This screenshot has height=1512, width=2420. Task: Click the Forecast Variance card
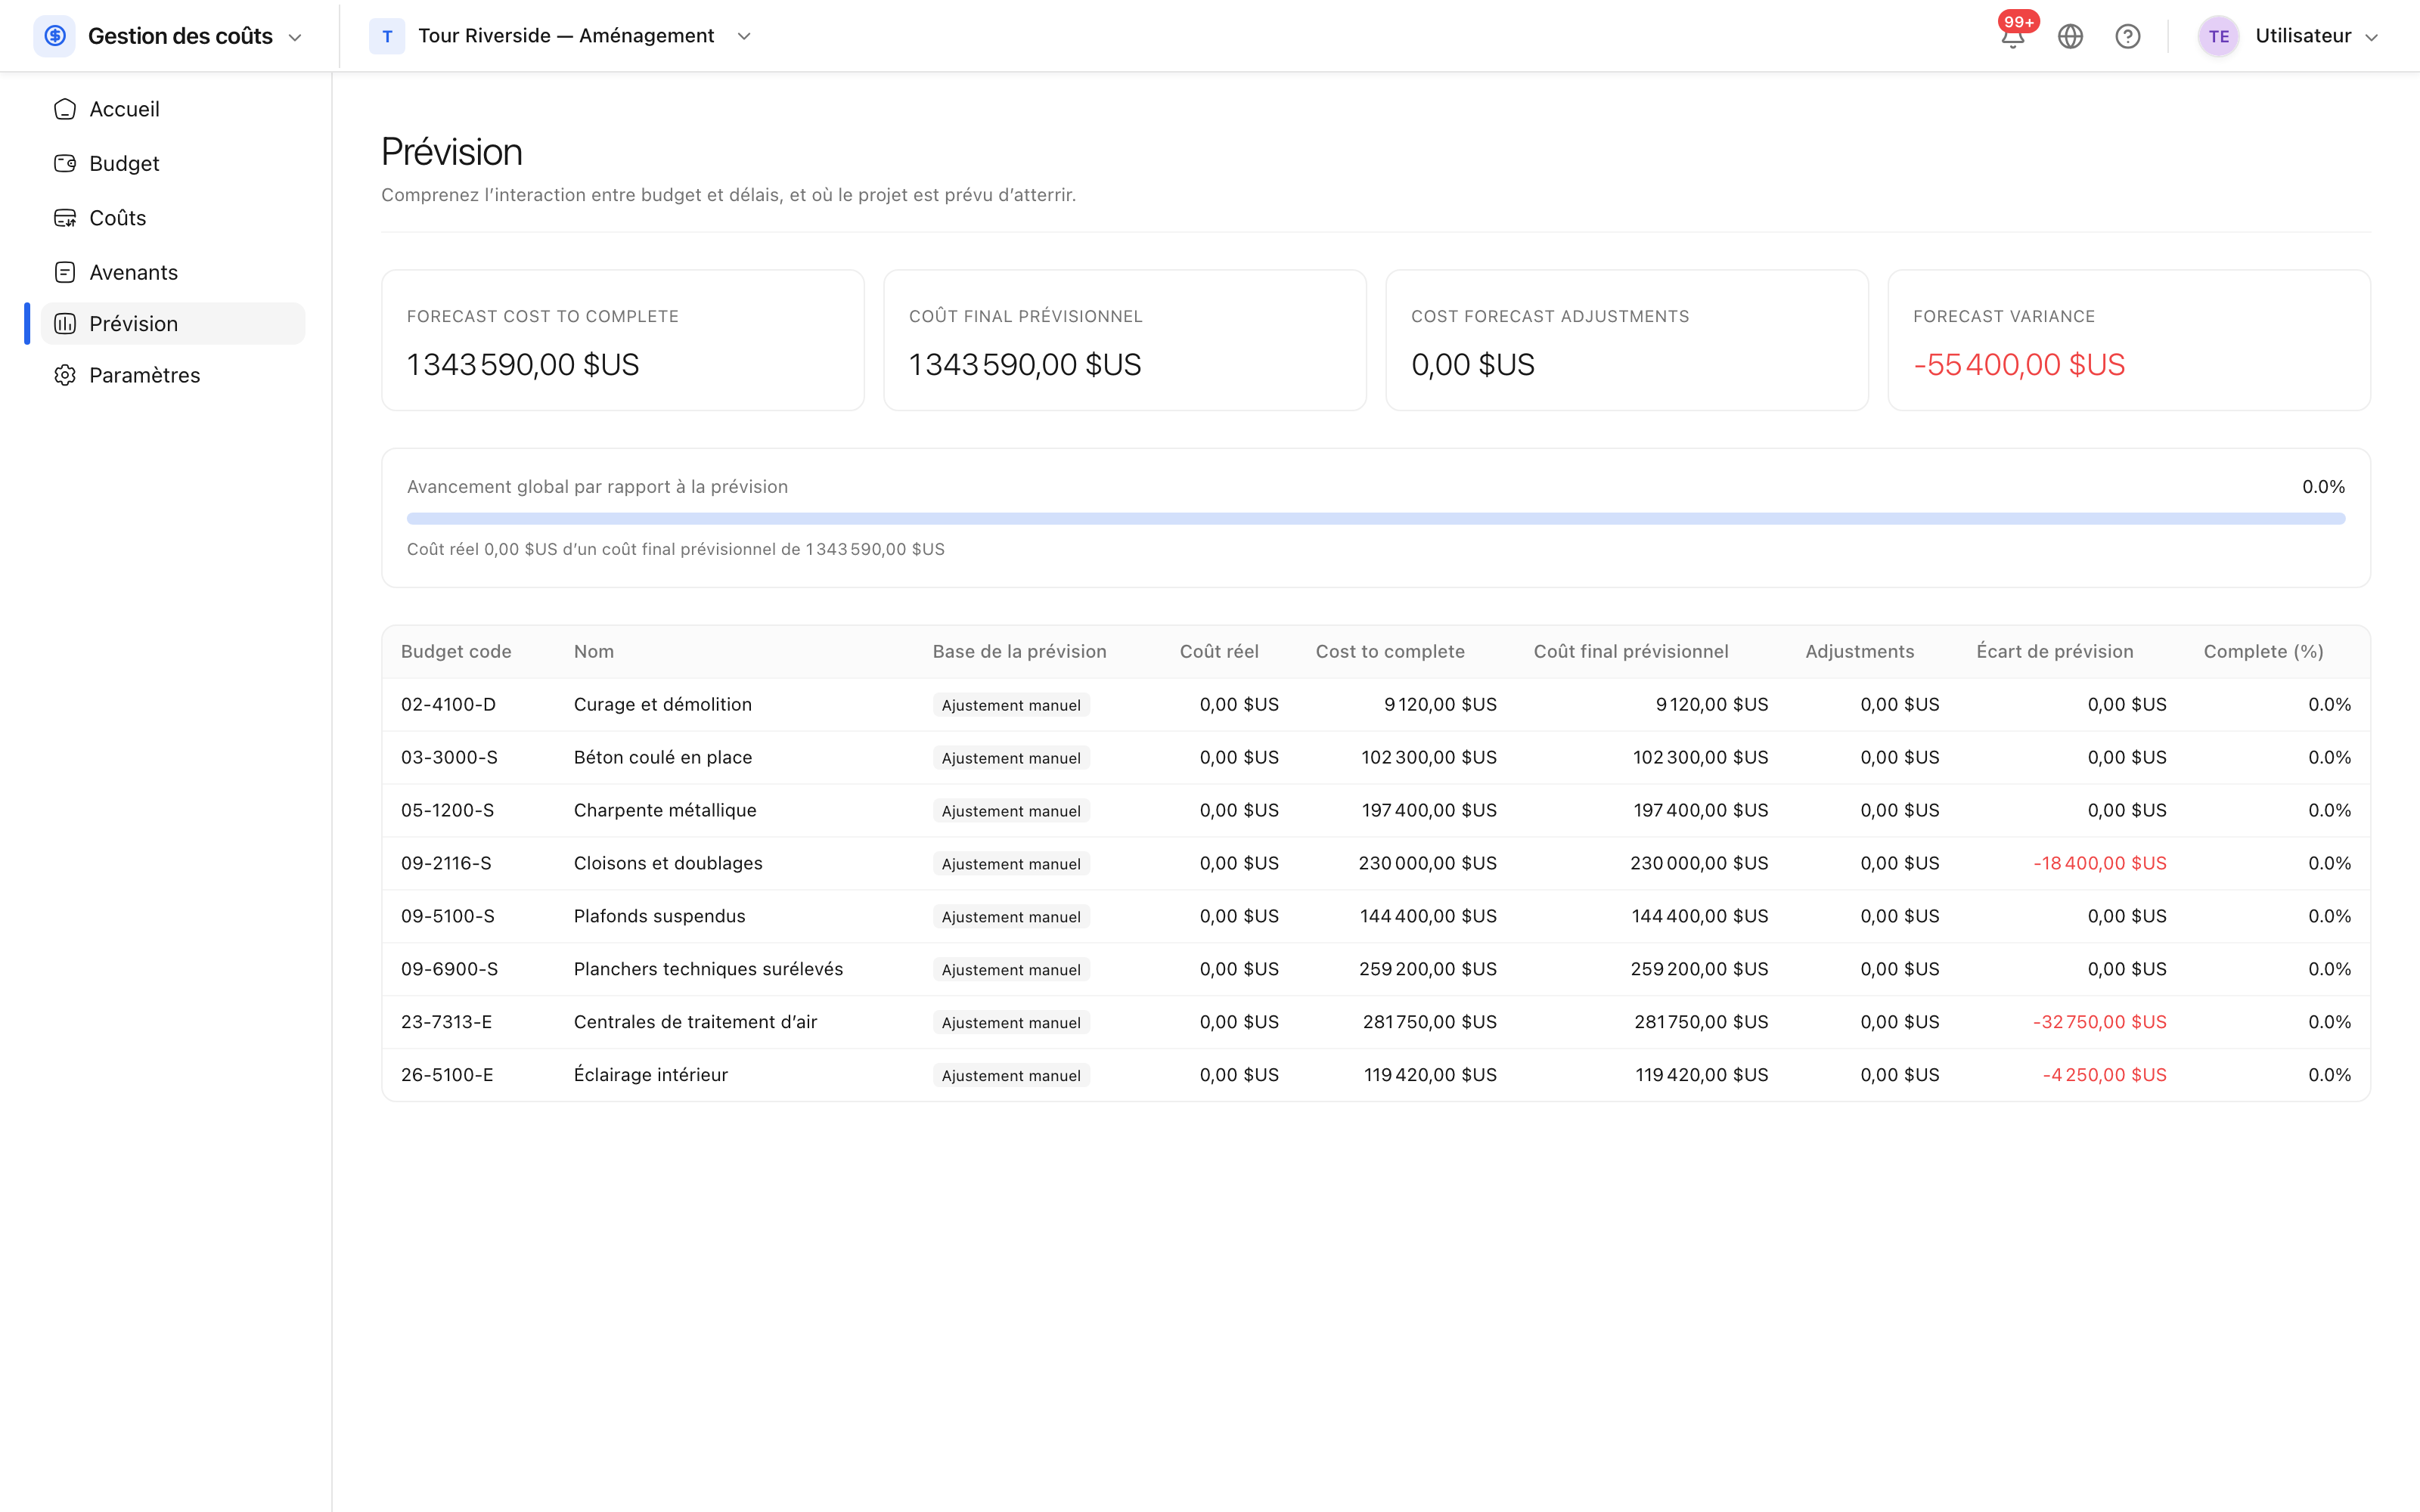click(2129, 340)
